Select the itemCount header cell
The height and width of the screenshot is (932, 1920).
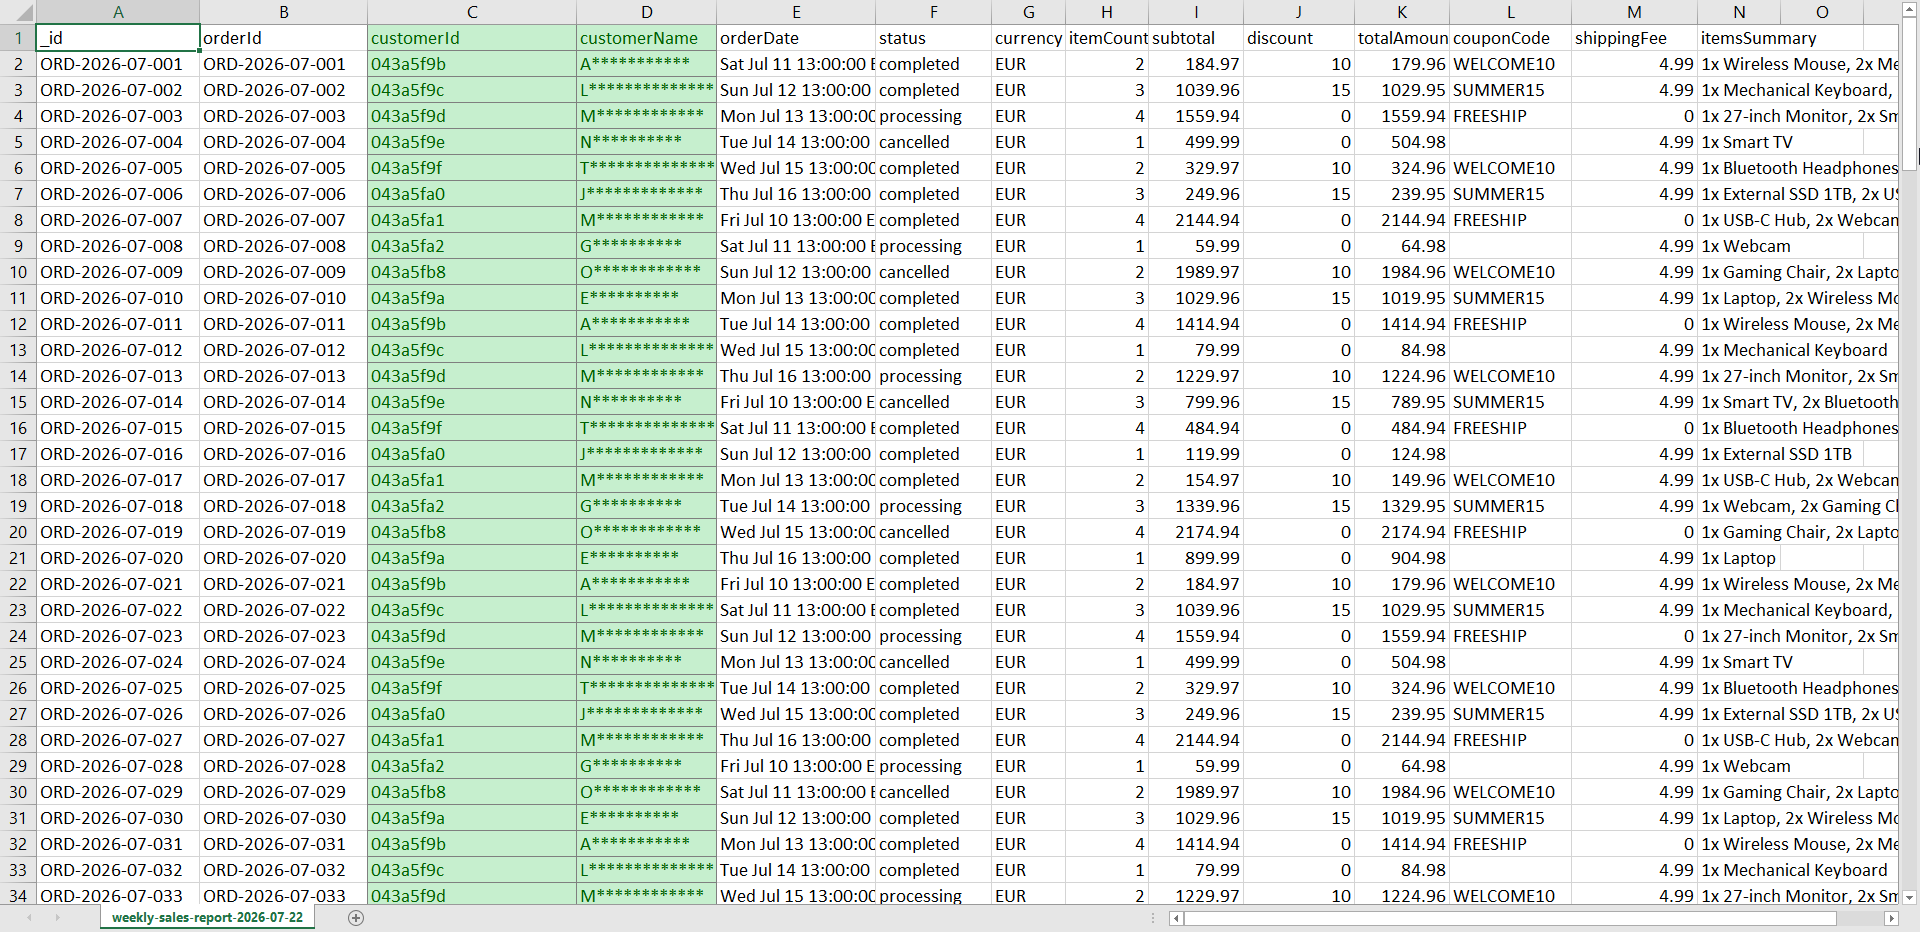tap(1107, 38)
